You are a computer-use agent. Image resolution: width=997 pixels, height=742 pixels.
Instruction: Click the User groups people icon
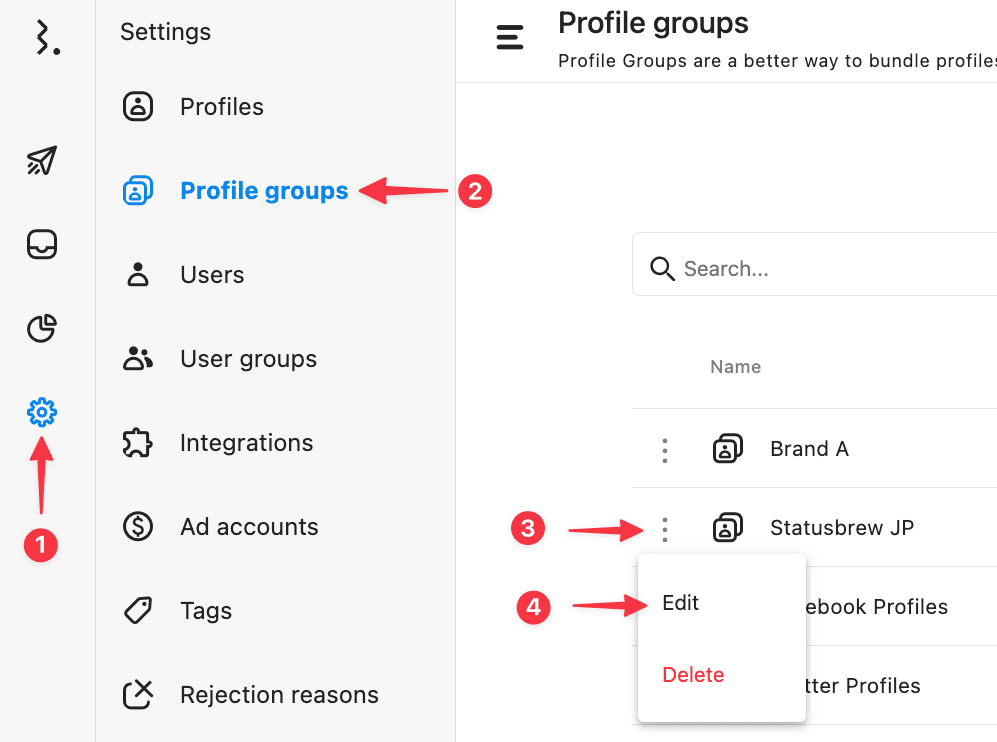(x=138, y=358)
